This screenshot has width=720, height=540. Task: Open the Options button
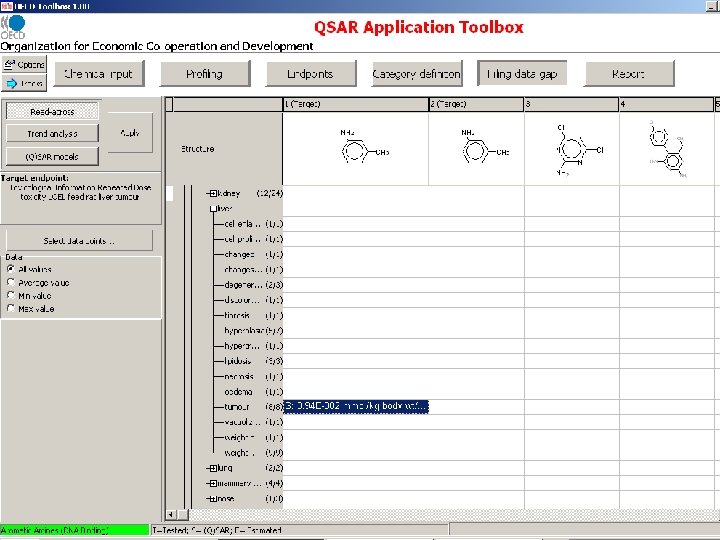pos(24,65)
